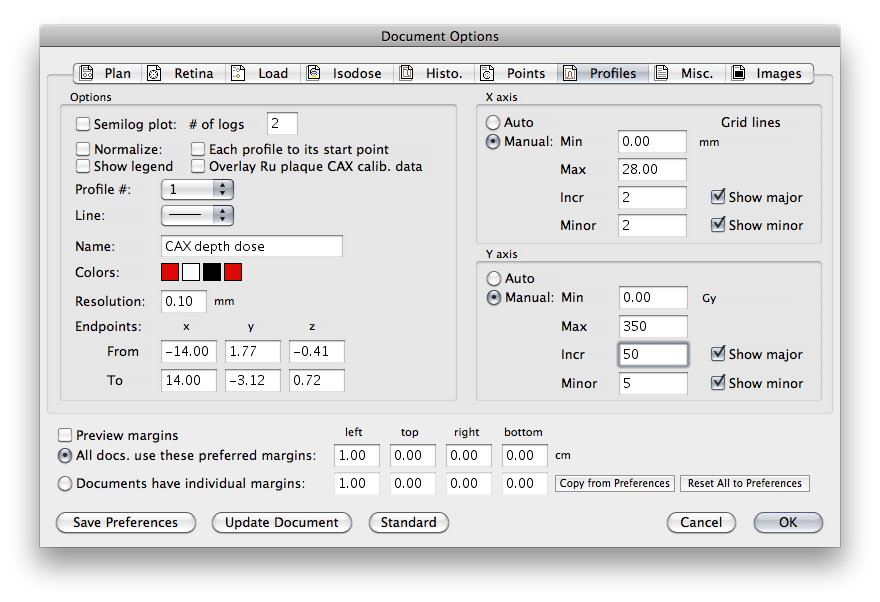Screen dimensions: 880x602
Task: Click the Y axis Incr field 50
Action: 653,355
